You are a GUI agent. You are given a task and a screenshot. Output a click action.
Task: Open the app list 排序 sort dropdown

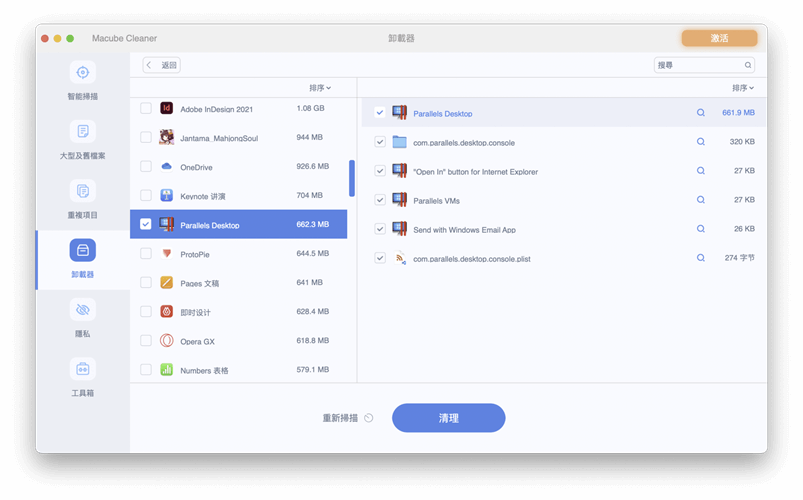[x=320, y=88]
